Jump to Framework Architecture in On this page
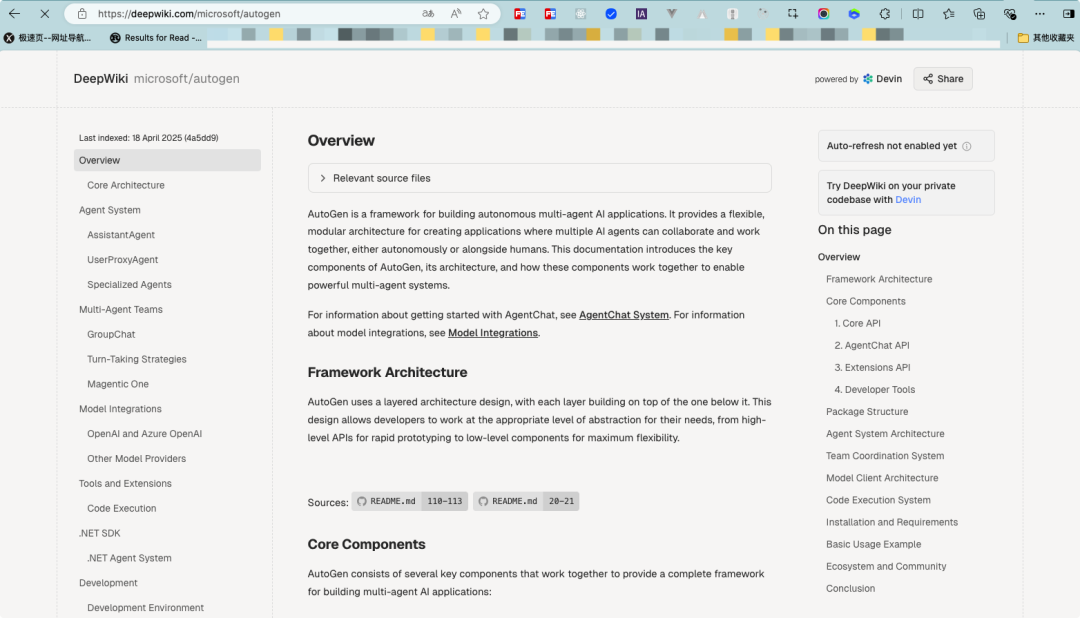 pyautogui.click(x=879, y=279)
